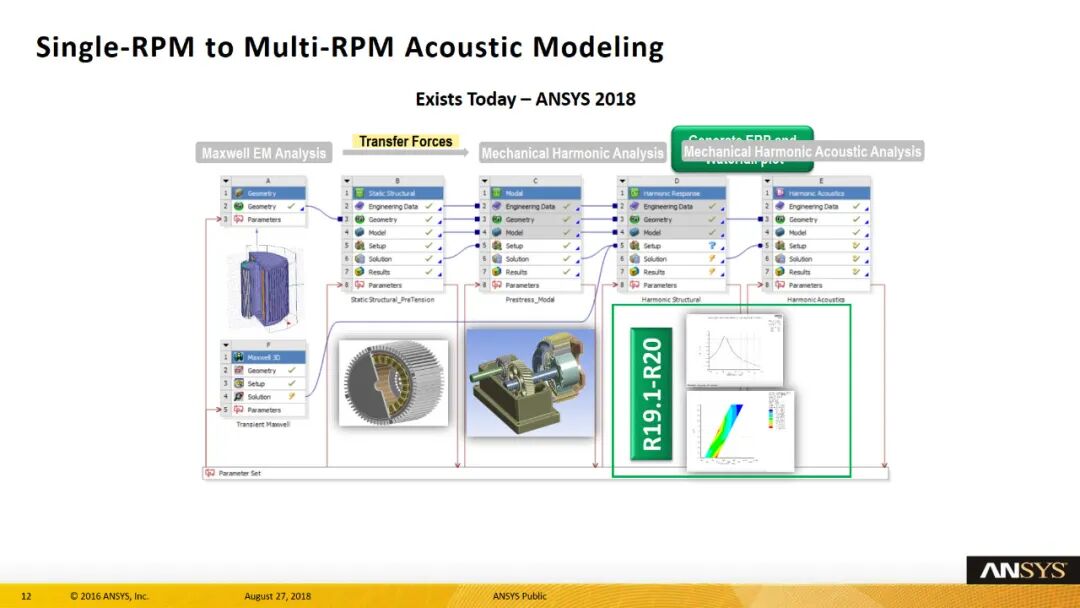Click Solution lightning status in Harmonic Response
This screenshot has height=608, width=1080.
click(x=711, y=259)
